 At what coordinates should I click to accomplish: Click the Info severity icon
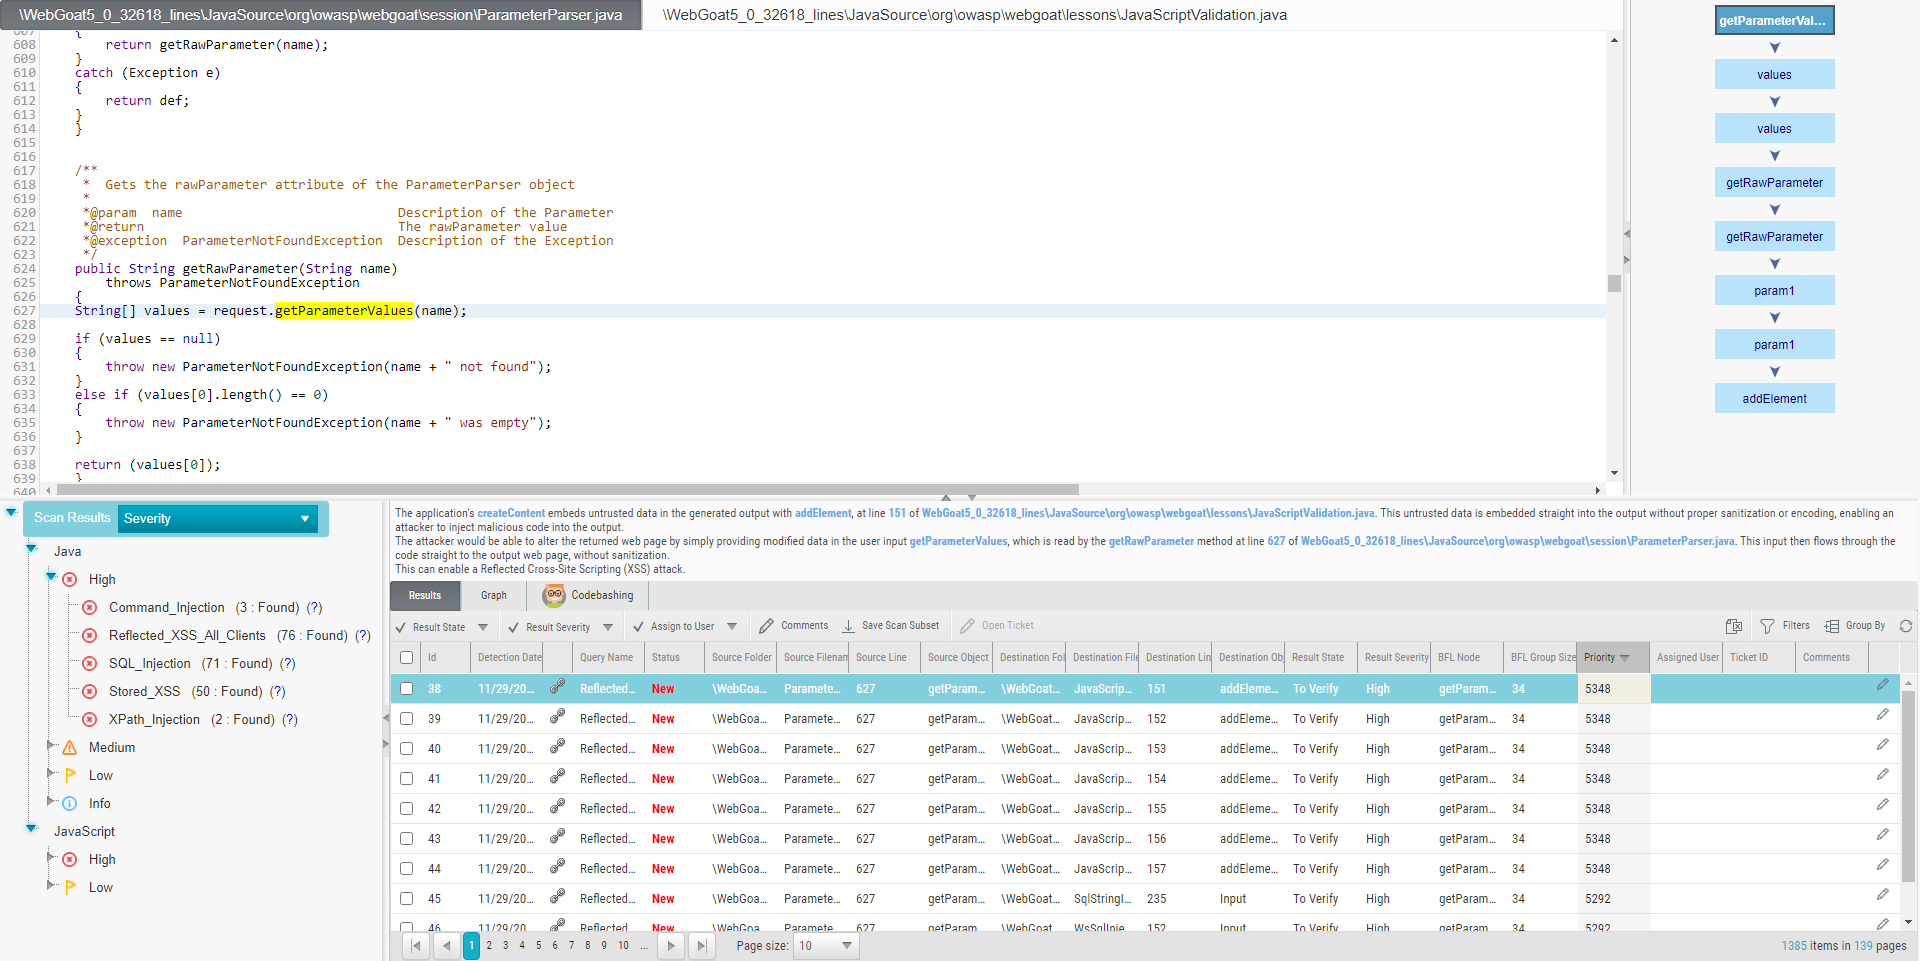pyautogui.click(x=70, y=803)
